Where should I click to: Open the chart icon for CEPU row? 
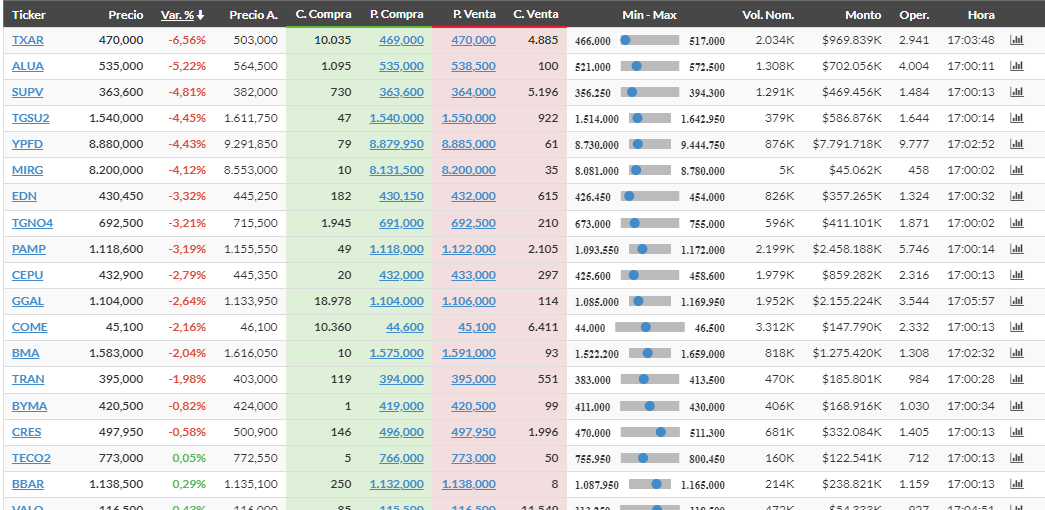pyautogui.click(x=1016, y=275)
